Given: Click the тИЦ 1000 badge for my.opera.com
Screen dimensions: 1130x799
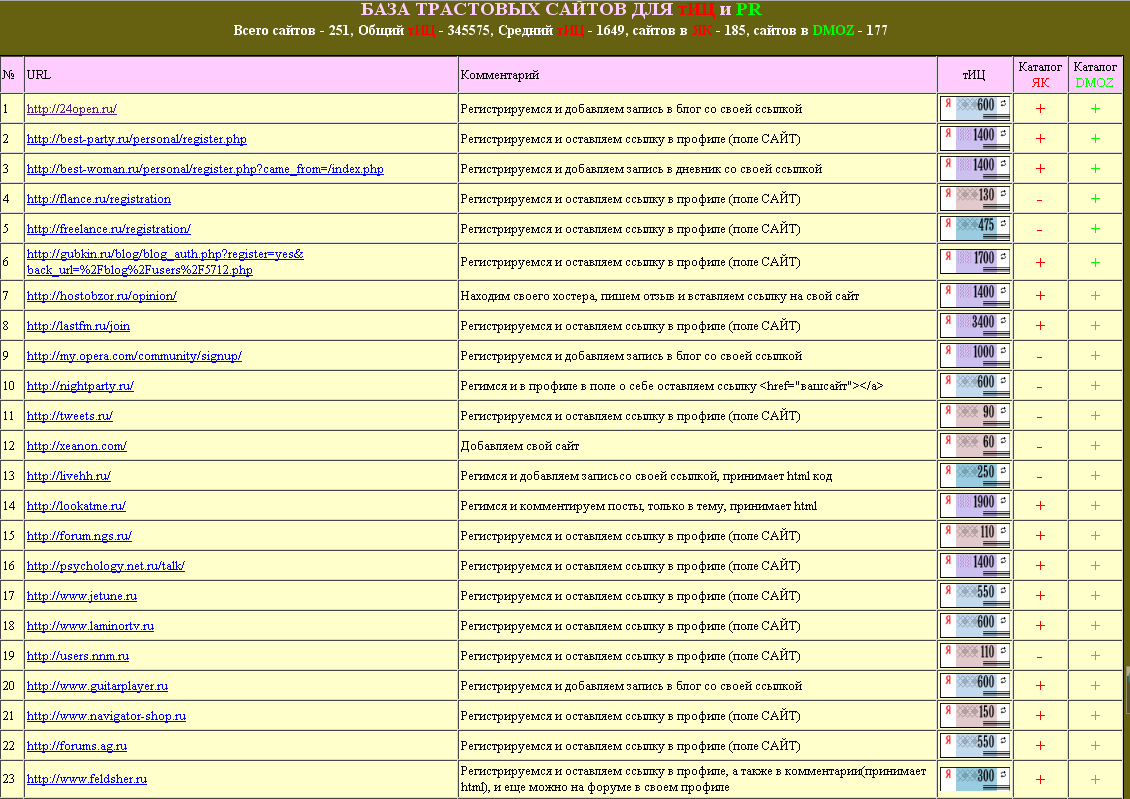Looking at the screenshot, I should click(975, 355).
